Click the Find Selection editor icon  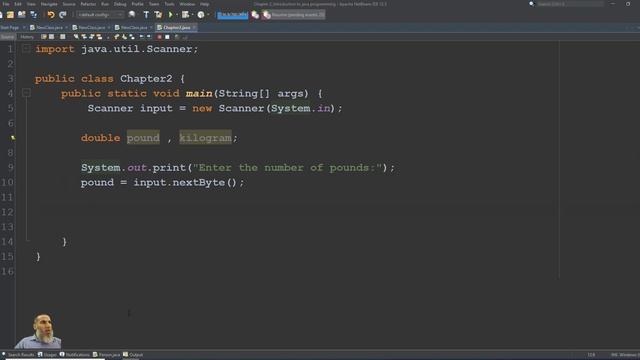(76, 37)
